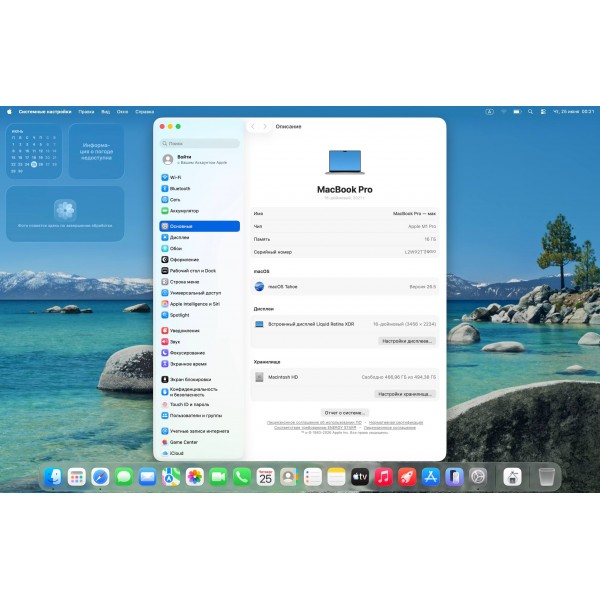Click the Liquid Retina XDR display row
The image size is (600, 600).
344,324
